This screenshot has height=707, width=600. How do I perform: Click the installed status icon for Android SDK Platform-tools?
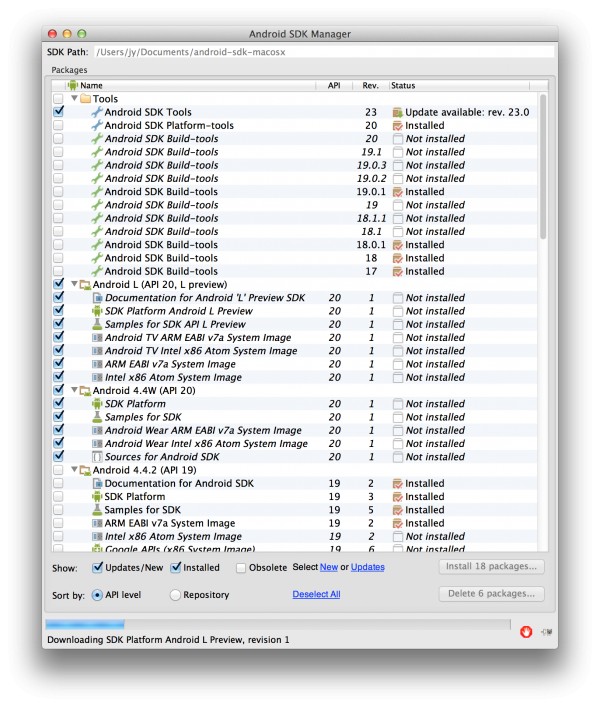point(397,125)
